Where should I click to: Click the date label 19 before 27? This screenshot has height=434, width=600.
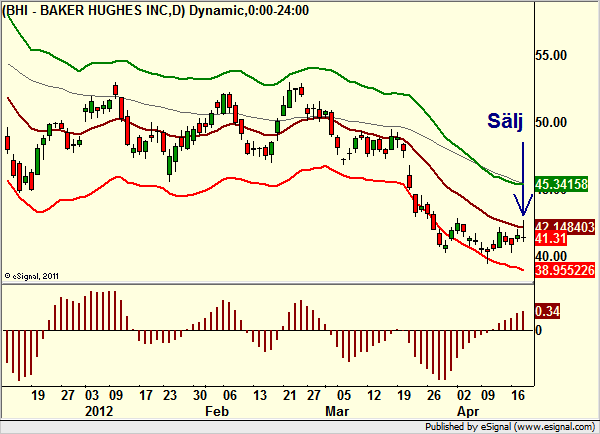pyautogui.click(x=38, y=395)
